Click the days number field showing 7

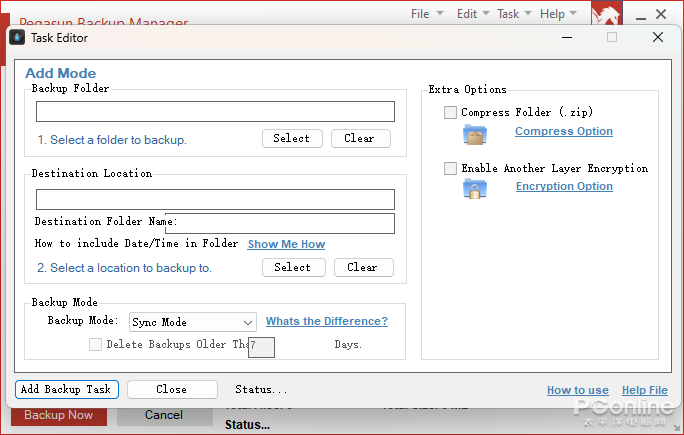[261, 347]
